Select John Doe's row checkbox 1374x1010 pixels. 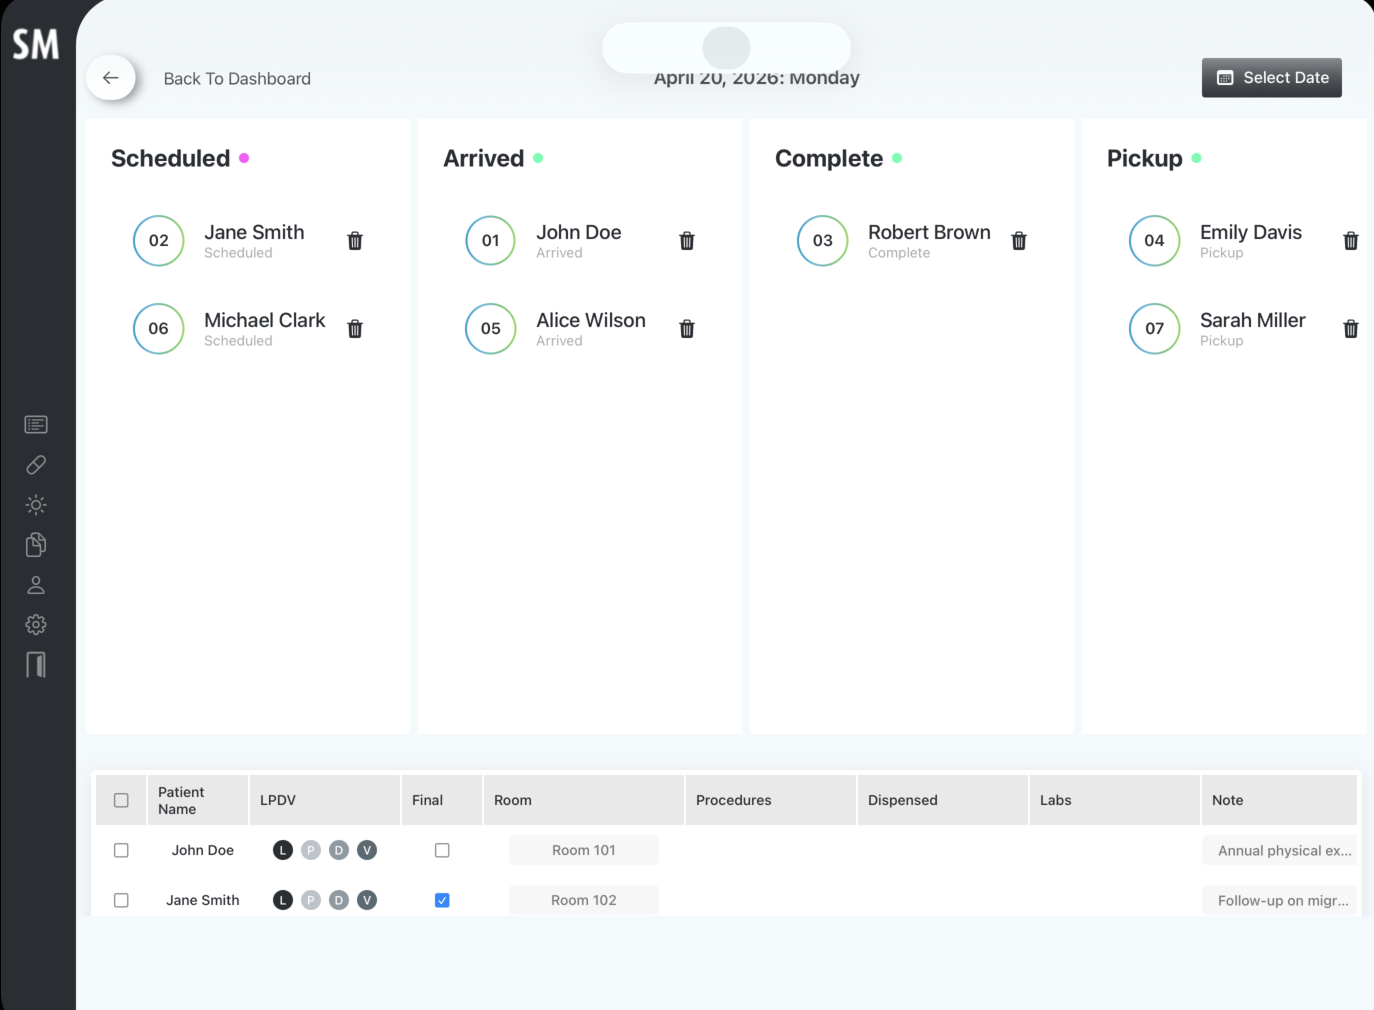click(x=121, y=850)
